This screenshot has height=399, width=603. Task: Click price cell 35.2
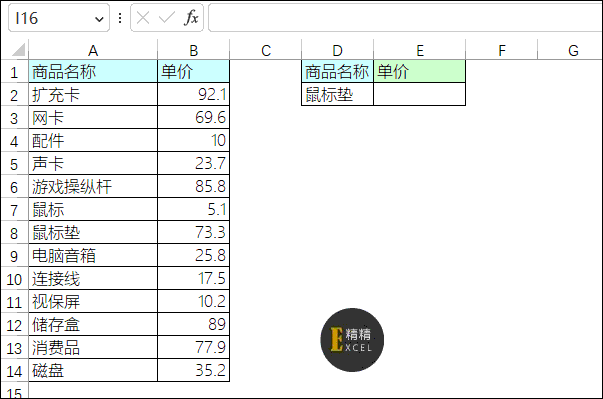pyautogui.click(x=193, y=371)
